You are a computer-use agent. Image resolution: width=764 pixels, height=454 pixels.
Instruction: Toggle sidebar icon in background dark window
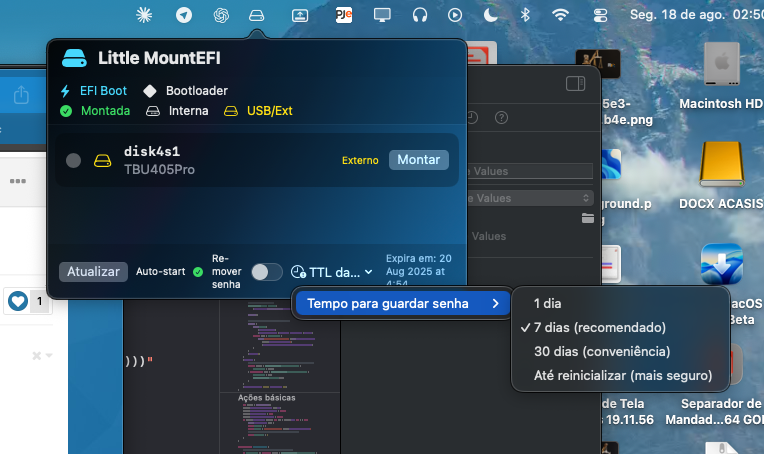click(x=575, y=84)
